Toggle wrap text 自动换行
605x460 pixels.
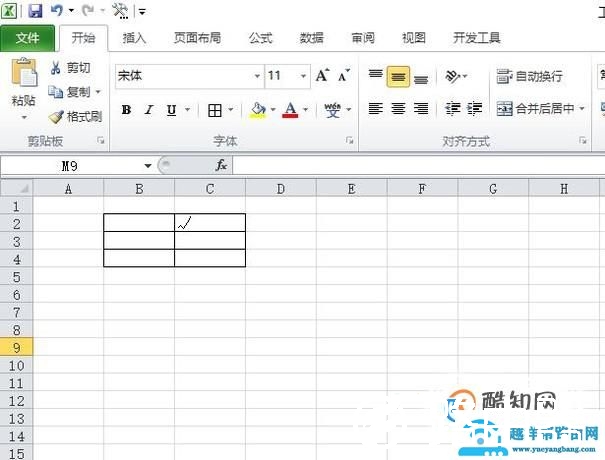point(529,76)
